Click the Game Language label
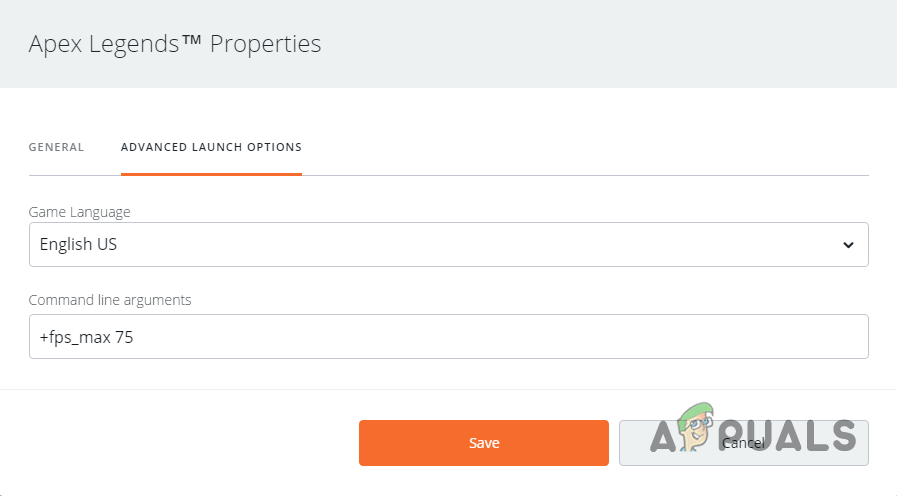Image resolution: width=897 pixels, height=496 pixels. [79, 212]
